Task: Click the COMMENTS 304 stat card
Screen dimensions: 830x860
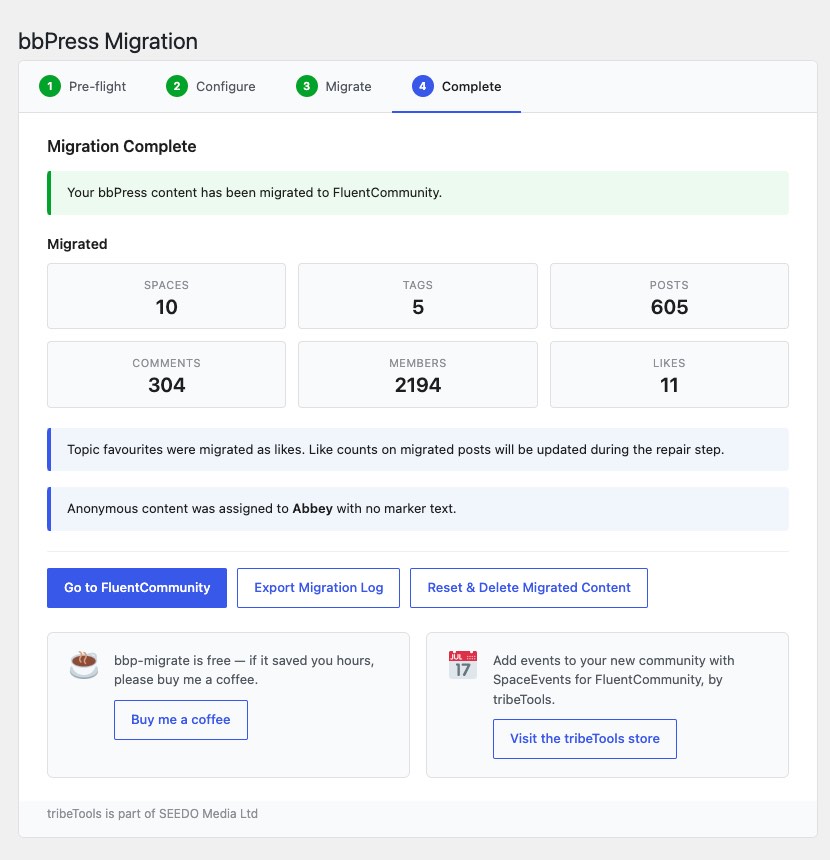Action: [x=166, y=375]
